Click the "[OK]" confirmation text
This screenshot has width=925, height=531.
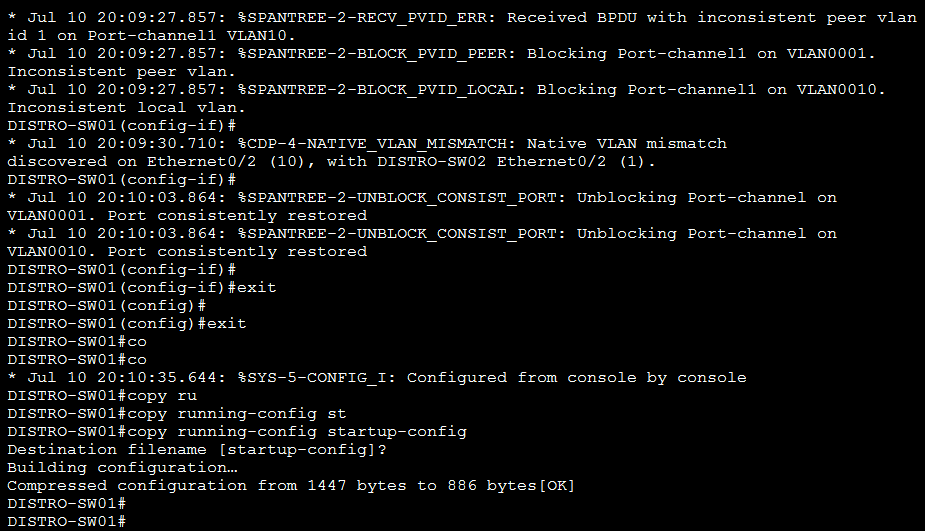(x=555, y=486)
